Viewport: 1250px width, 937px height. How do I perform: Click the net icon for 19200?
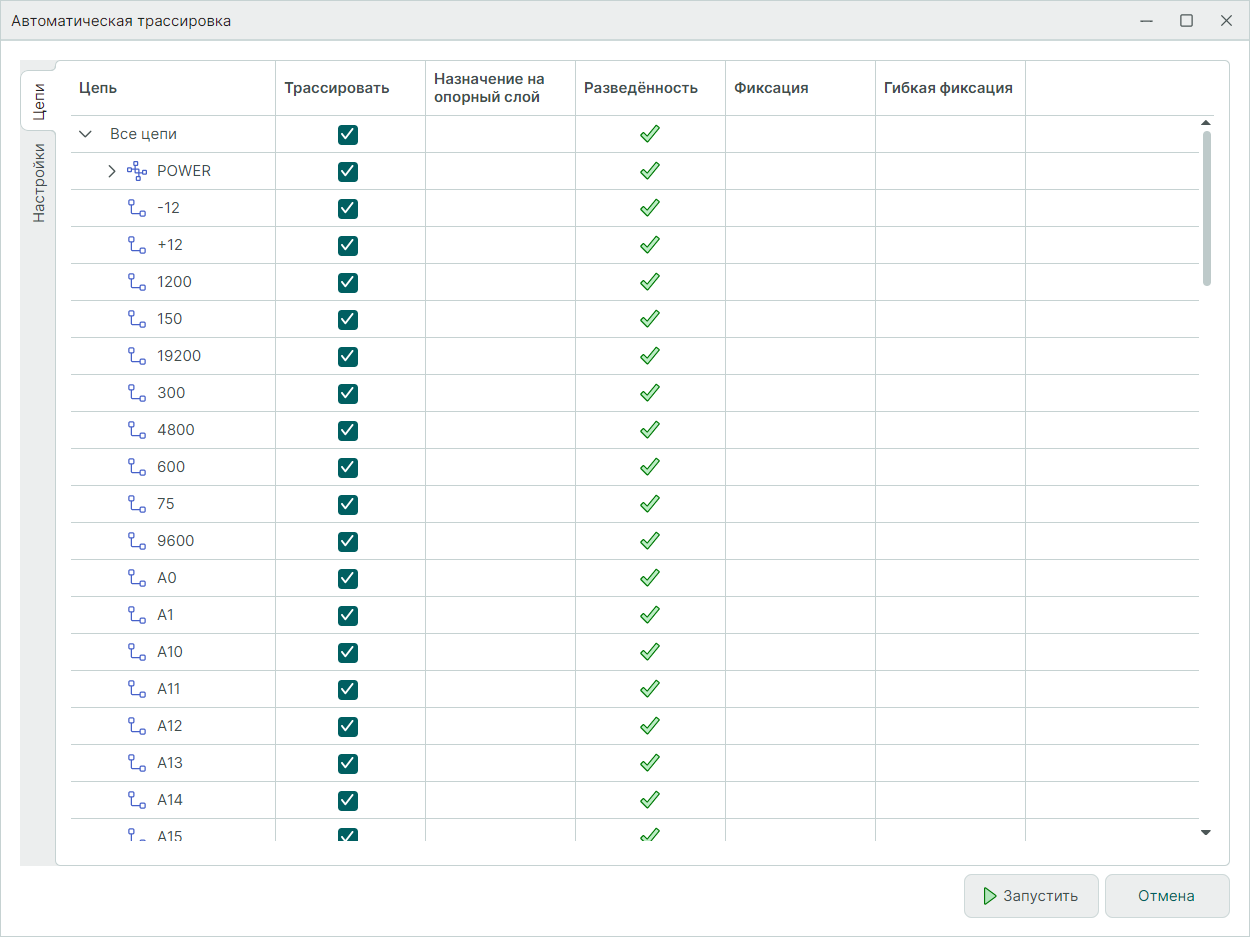coord(137,356)
